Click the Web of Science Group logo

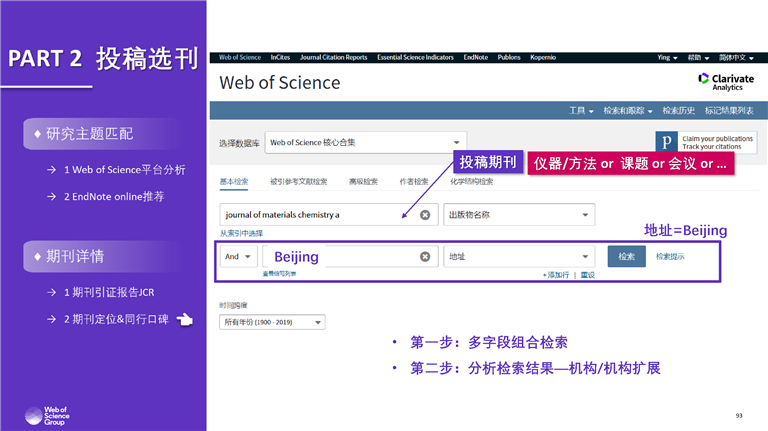(47, 416)
